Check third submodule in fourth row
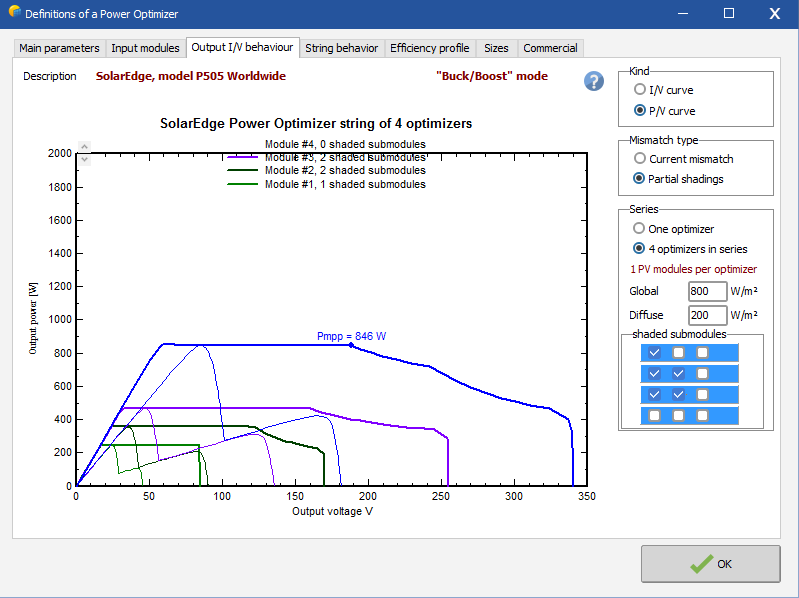 (x=702, y=416)
